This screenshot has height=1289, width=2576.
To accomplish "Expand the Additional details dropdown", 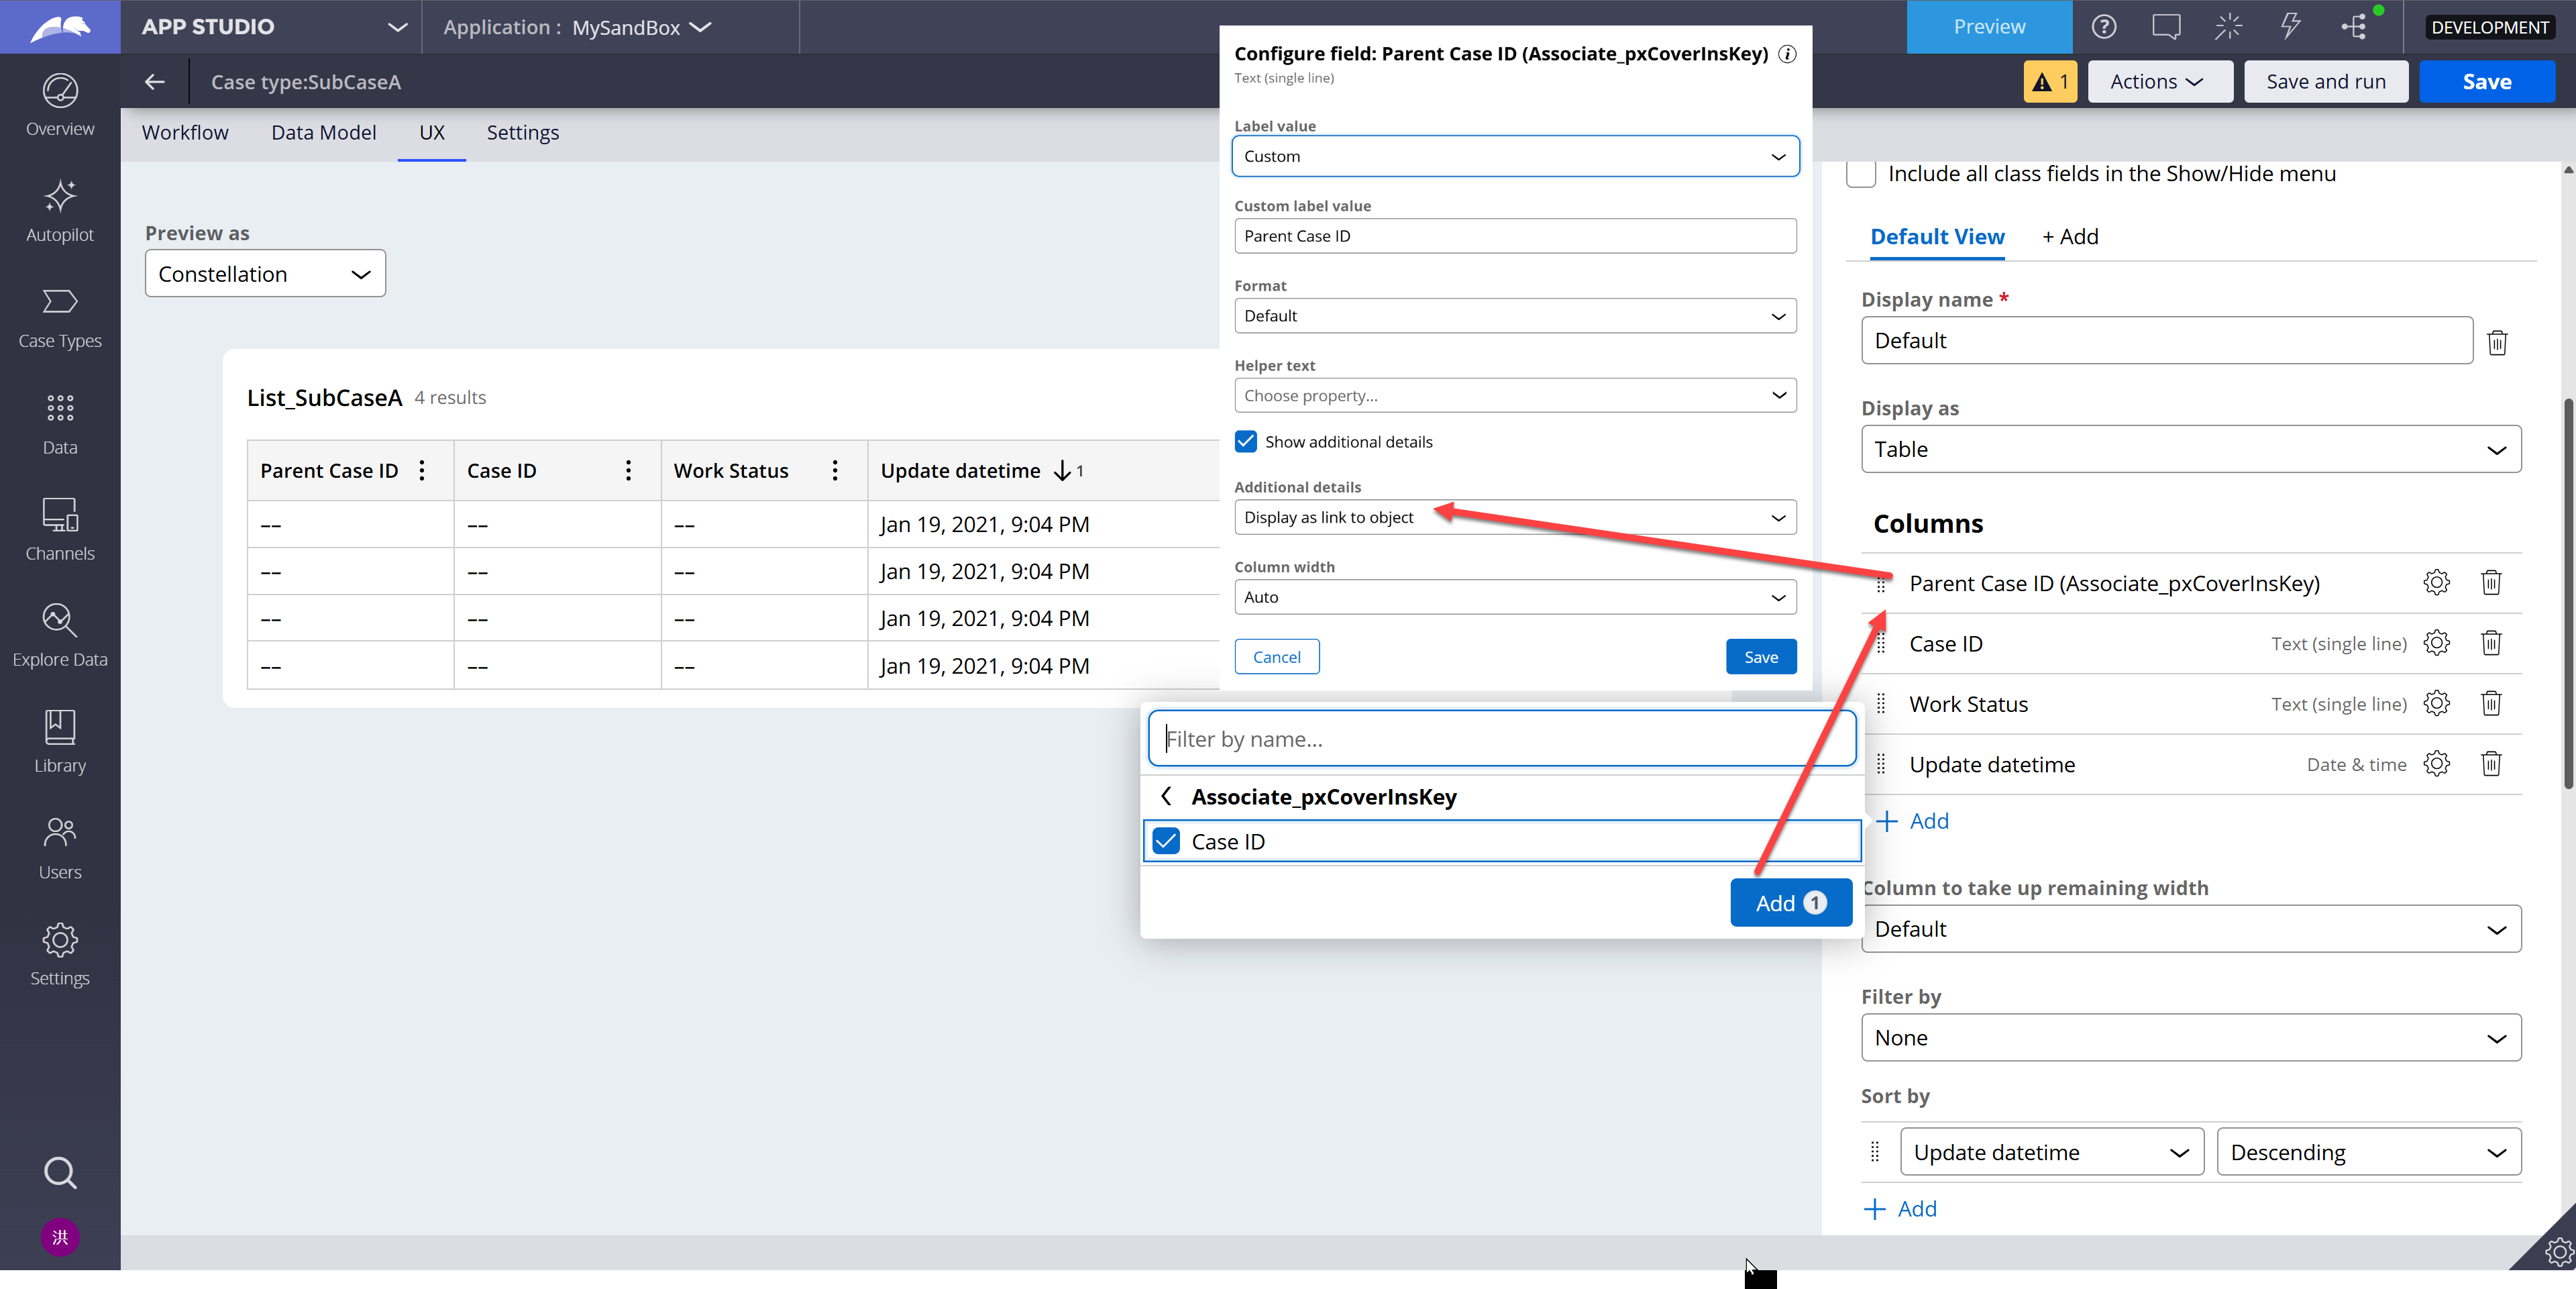I will tap(1514, 517).
